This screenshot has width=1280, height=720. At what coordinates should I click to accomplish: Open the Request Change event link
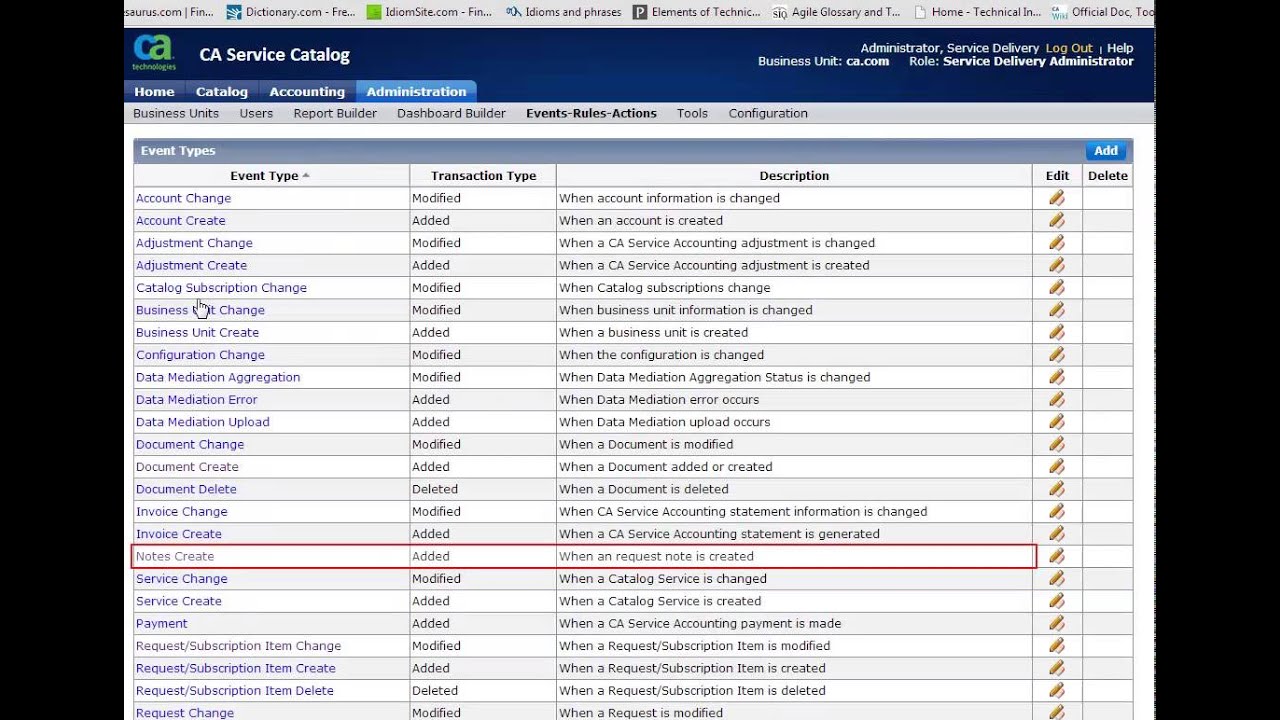point(185,713)
